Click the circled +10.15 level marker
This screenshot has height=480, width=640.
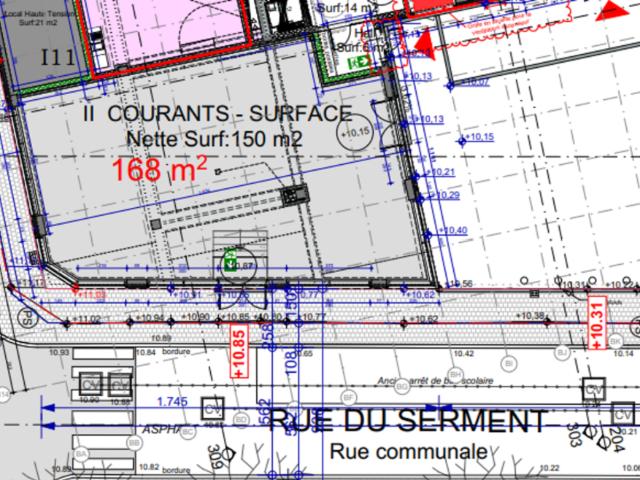tap(355, 133)
